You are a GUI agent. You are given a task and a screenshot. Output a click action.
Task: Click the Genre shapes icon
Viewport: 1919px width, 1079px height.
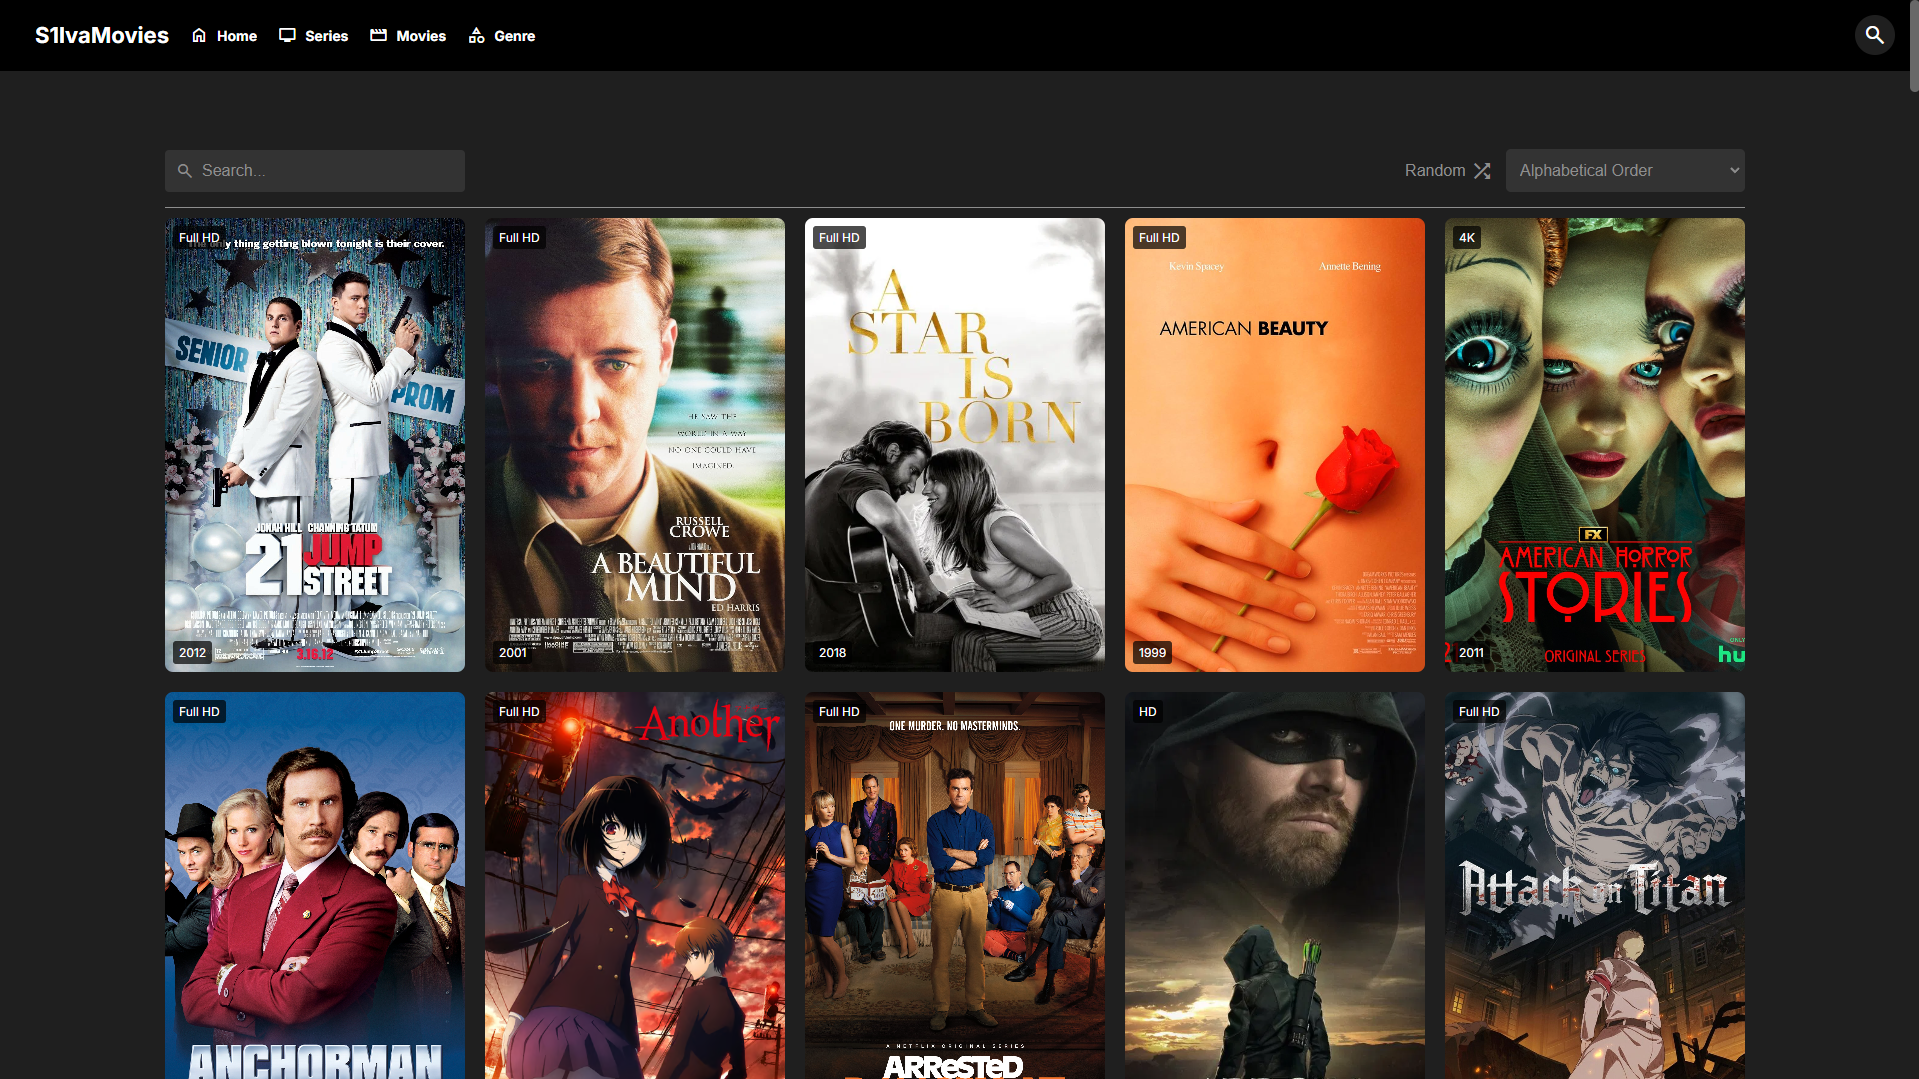tap(477, 35)
